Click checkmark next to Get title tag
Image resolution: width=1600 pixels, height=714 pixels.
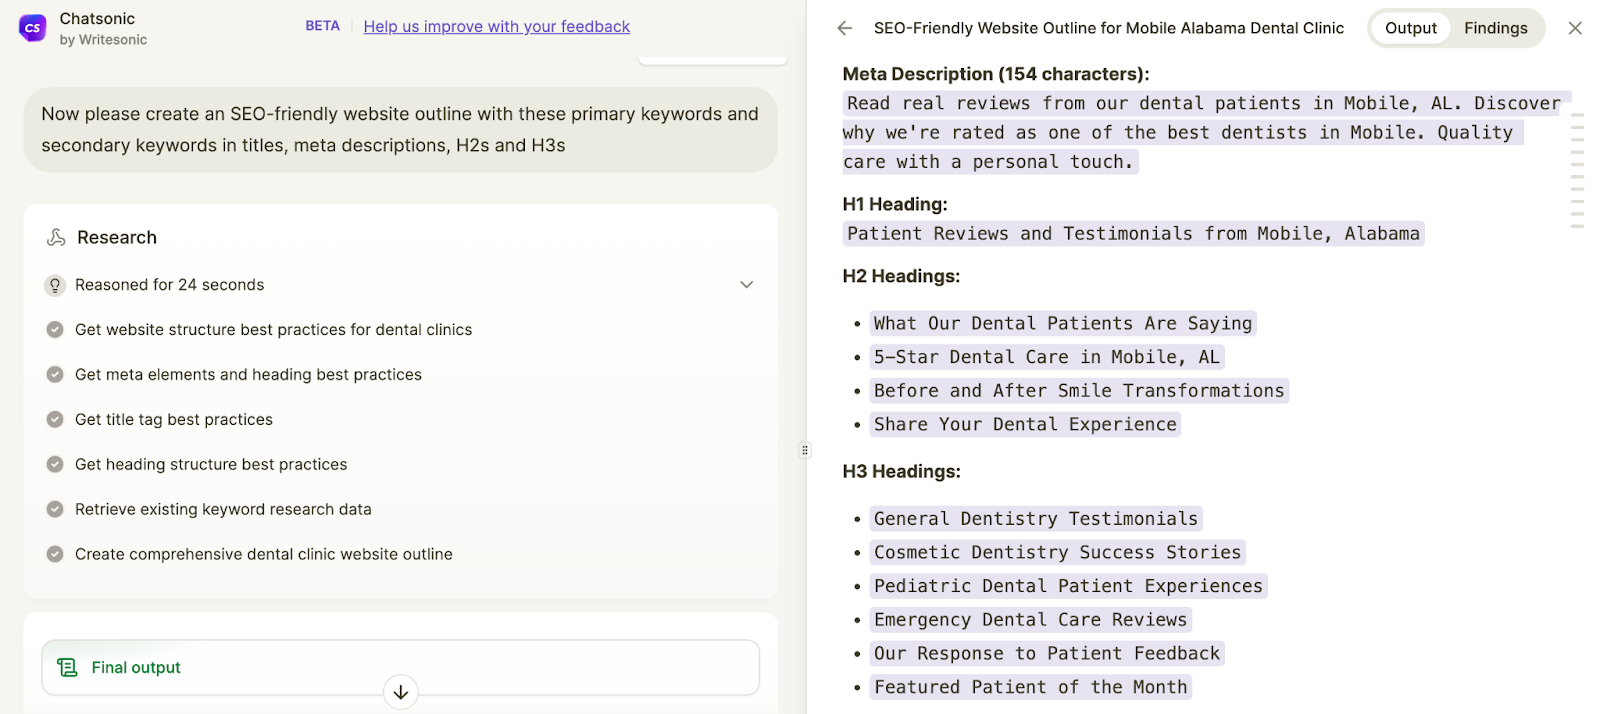click(x=55, y=420)
